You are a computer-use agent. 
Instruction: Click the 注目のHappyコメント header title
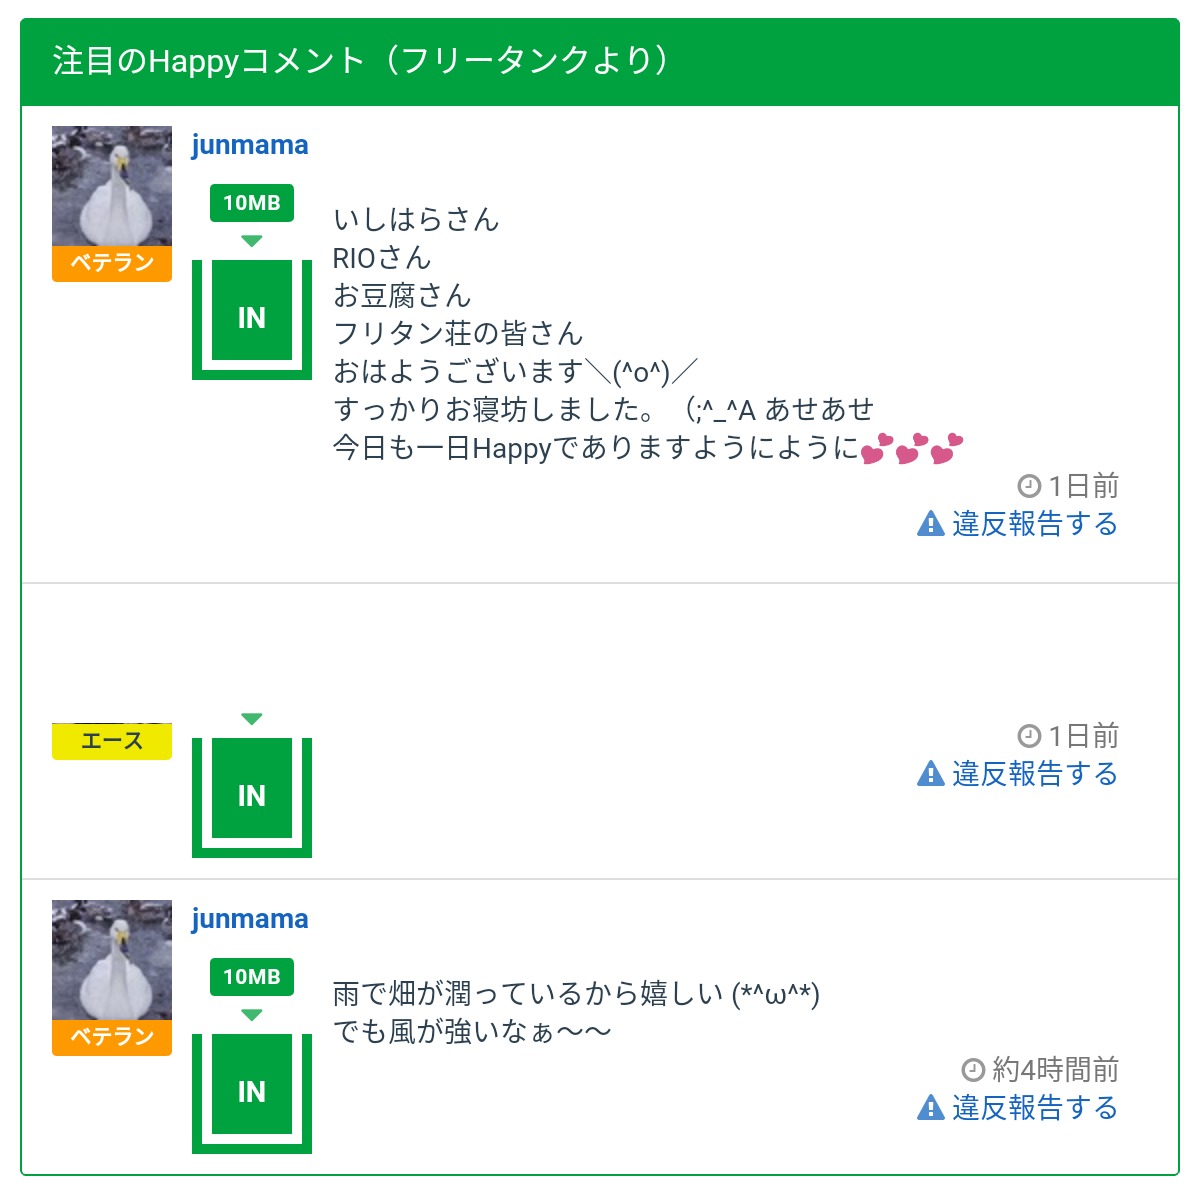(360, 62)
